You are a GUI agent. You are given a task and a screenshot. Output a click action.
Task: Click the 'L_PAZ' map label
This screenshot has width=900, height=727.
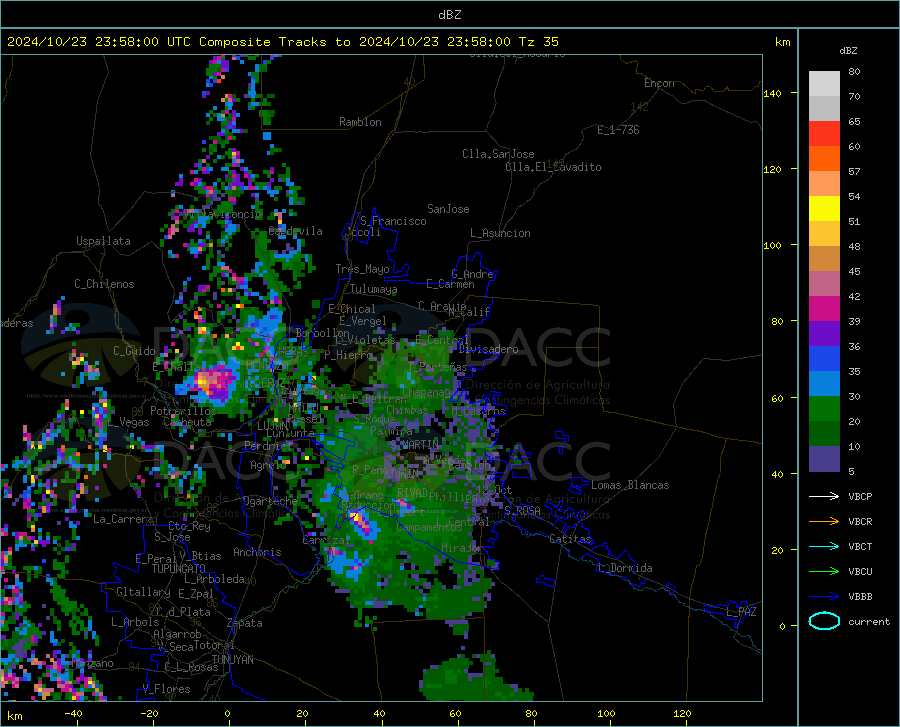click(x=741, y=612)
